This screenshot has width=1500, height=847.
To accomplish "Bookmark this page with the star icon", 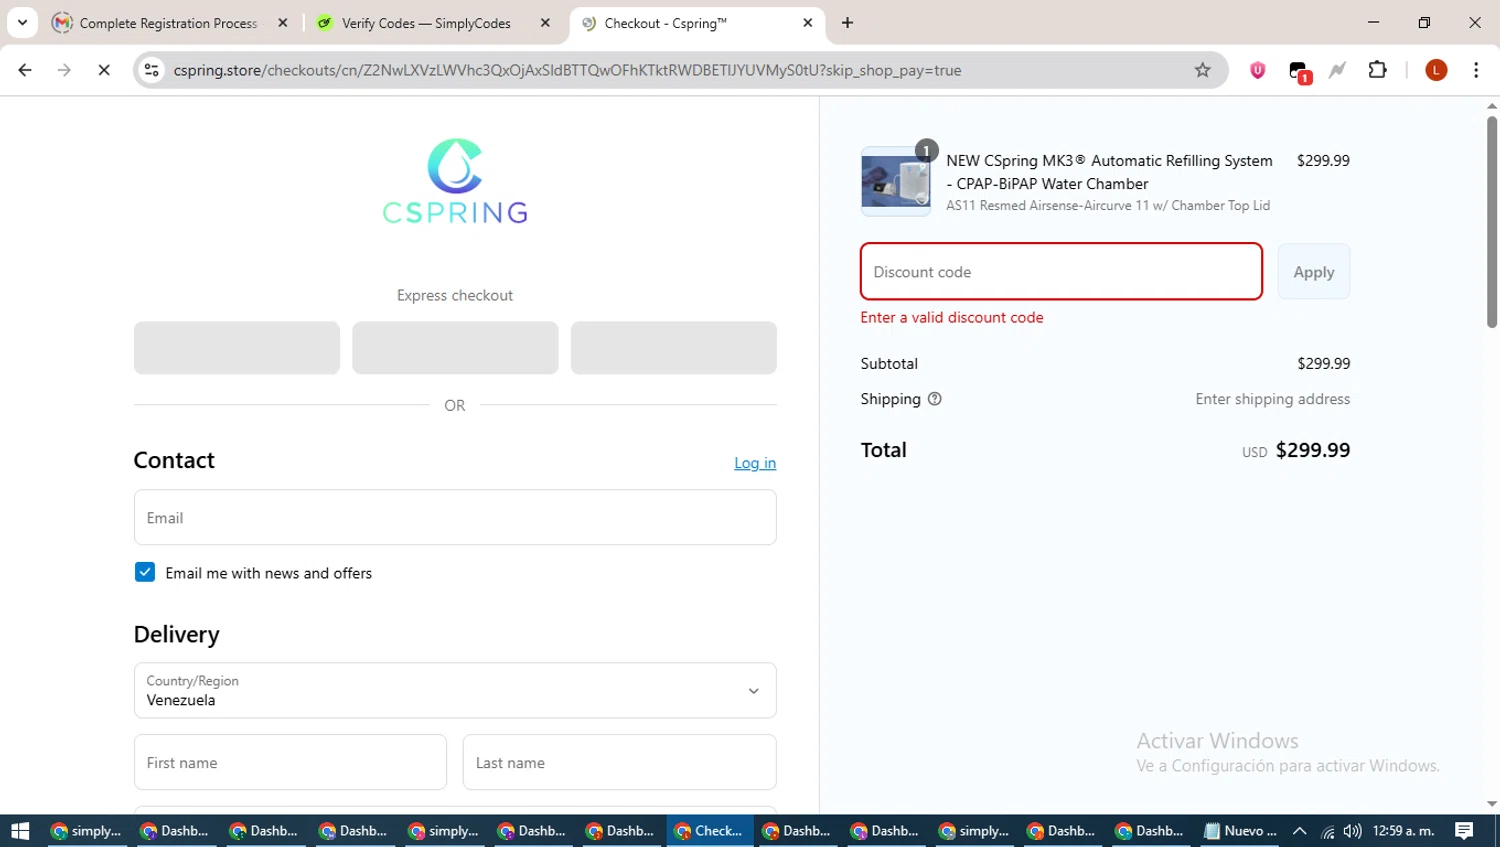I will pyautogui.click(x=1202, y=70).
